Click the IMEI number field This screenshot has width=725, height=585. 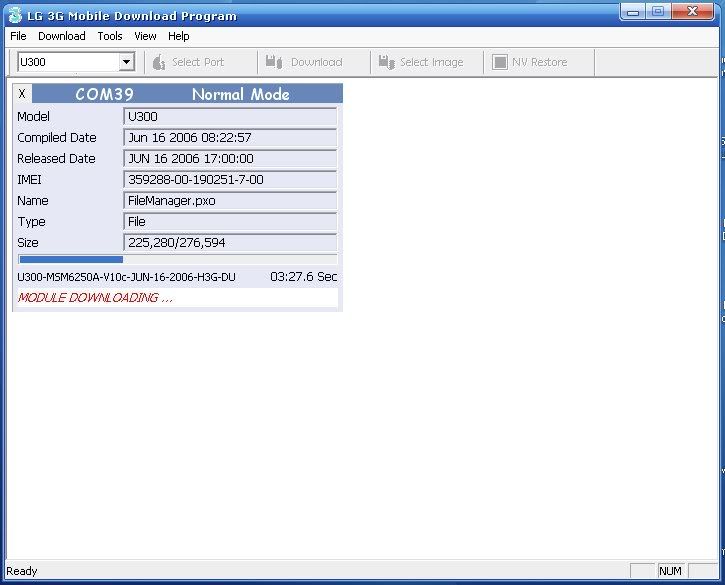(230, 180)
